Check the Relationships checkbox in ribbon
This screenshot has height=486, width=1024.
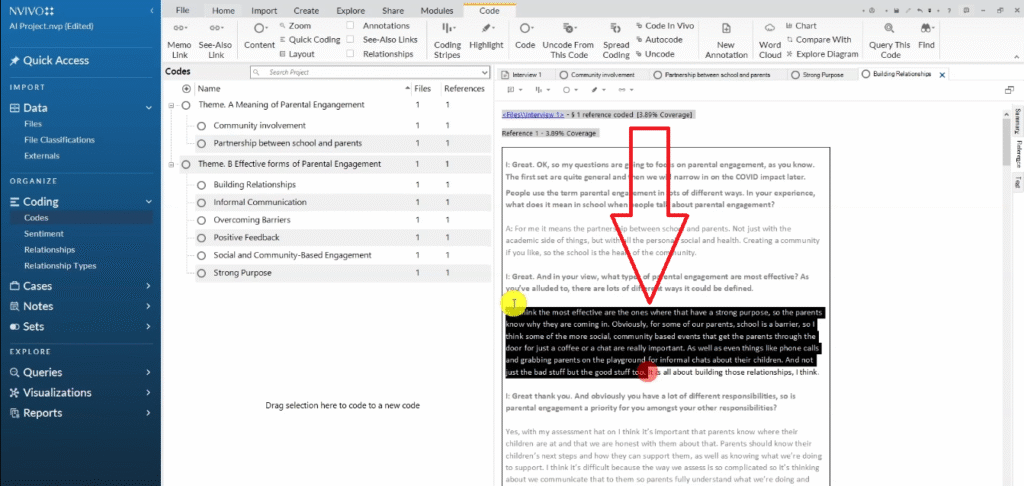(349, 54)
